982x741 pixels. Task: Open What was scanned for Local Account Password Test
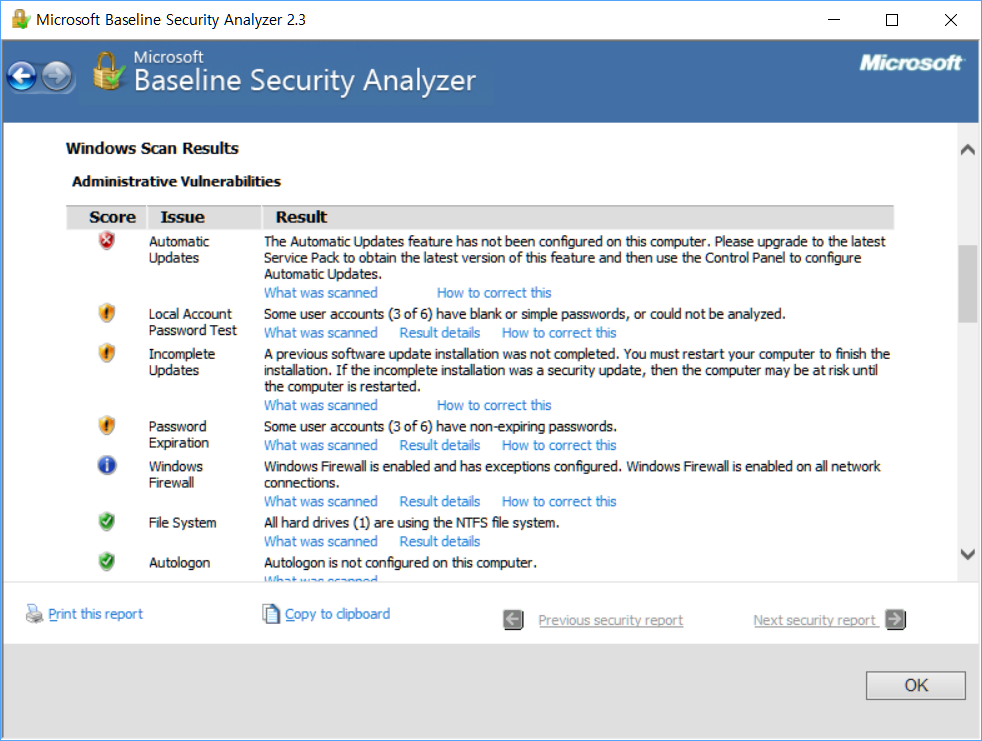click(x=321, y=333)
